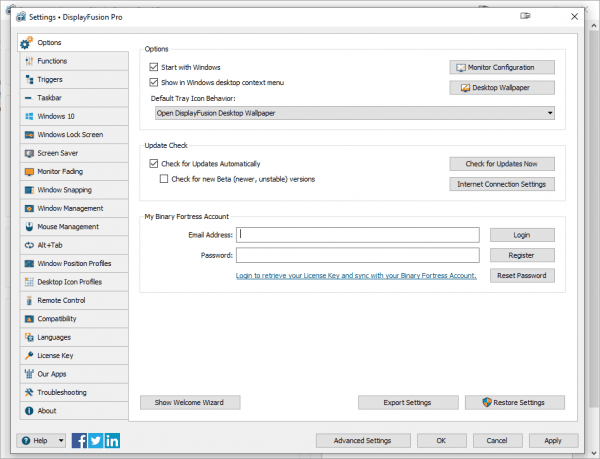The height and width of the screenshot is (459, 600).
Task: Click the Options gear icon in sidebar
Action: (26, 43)
